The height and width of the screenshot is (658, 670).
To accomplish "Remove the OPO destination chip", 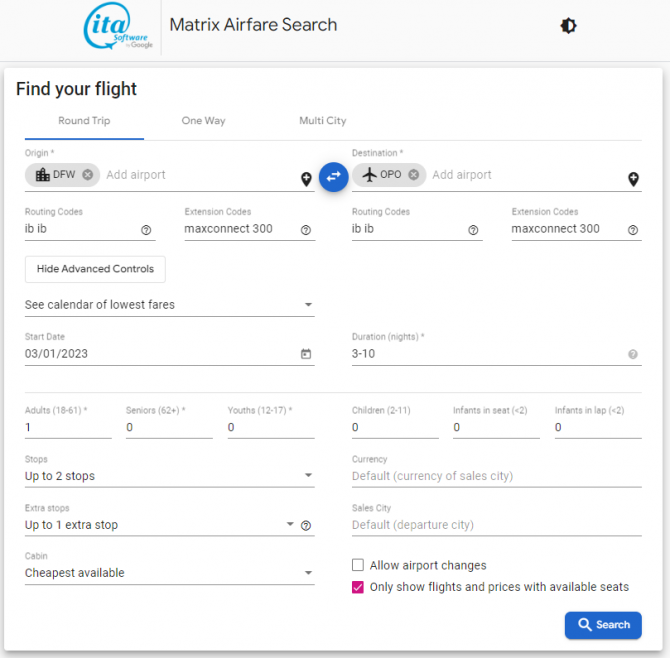I will coord(413,175).
